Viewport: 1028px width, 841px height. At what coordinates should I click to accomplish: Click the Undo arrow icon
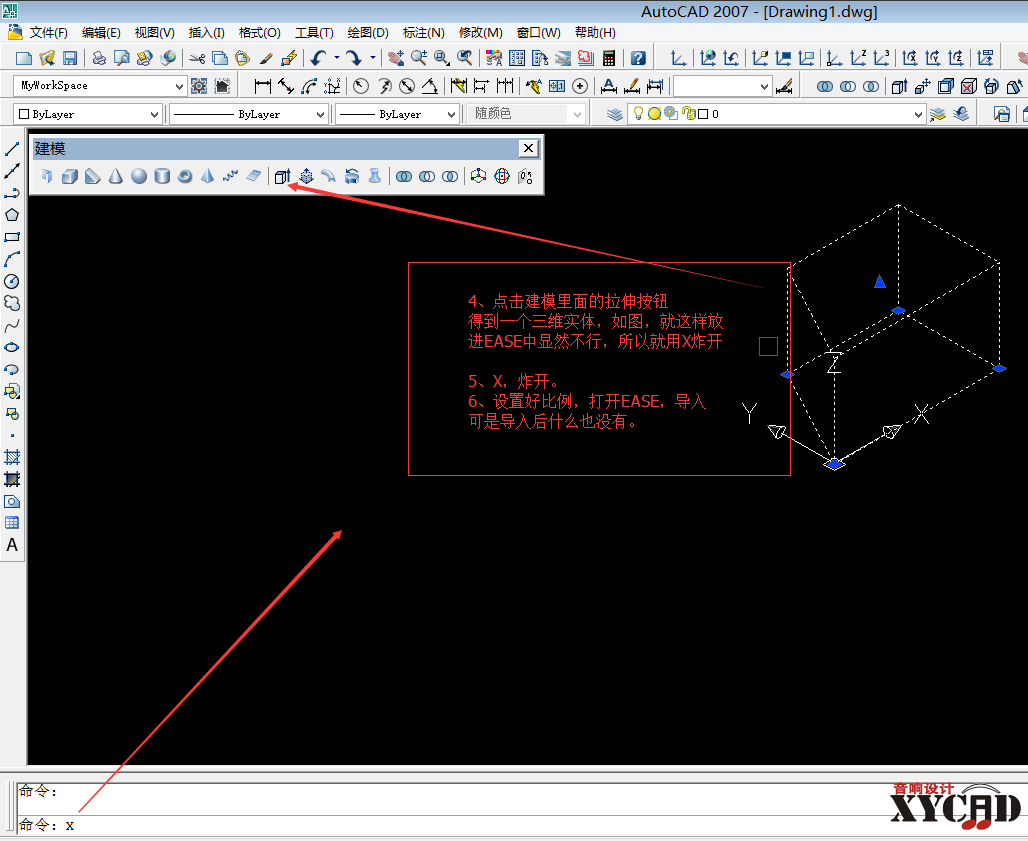click(x=319, y=58)
